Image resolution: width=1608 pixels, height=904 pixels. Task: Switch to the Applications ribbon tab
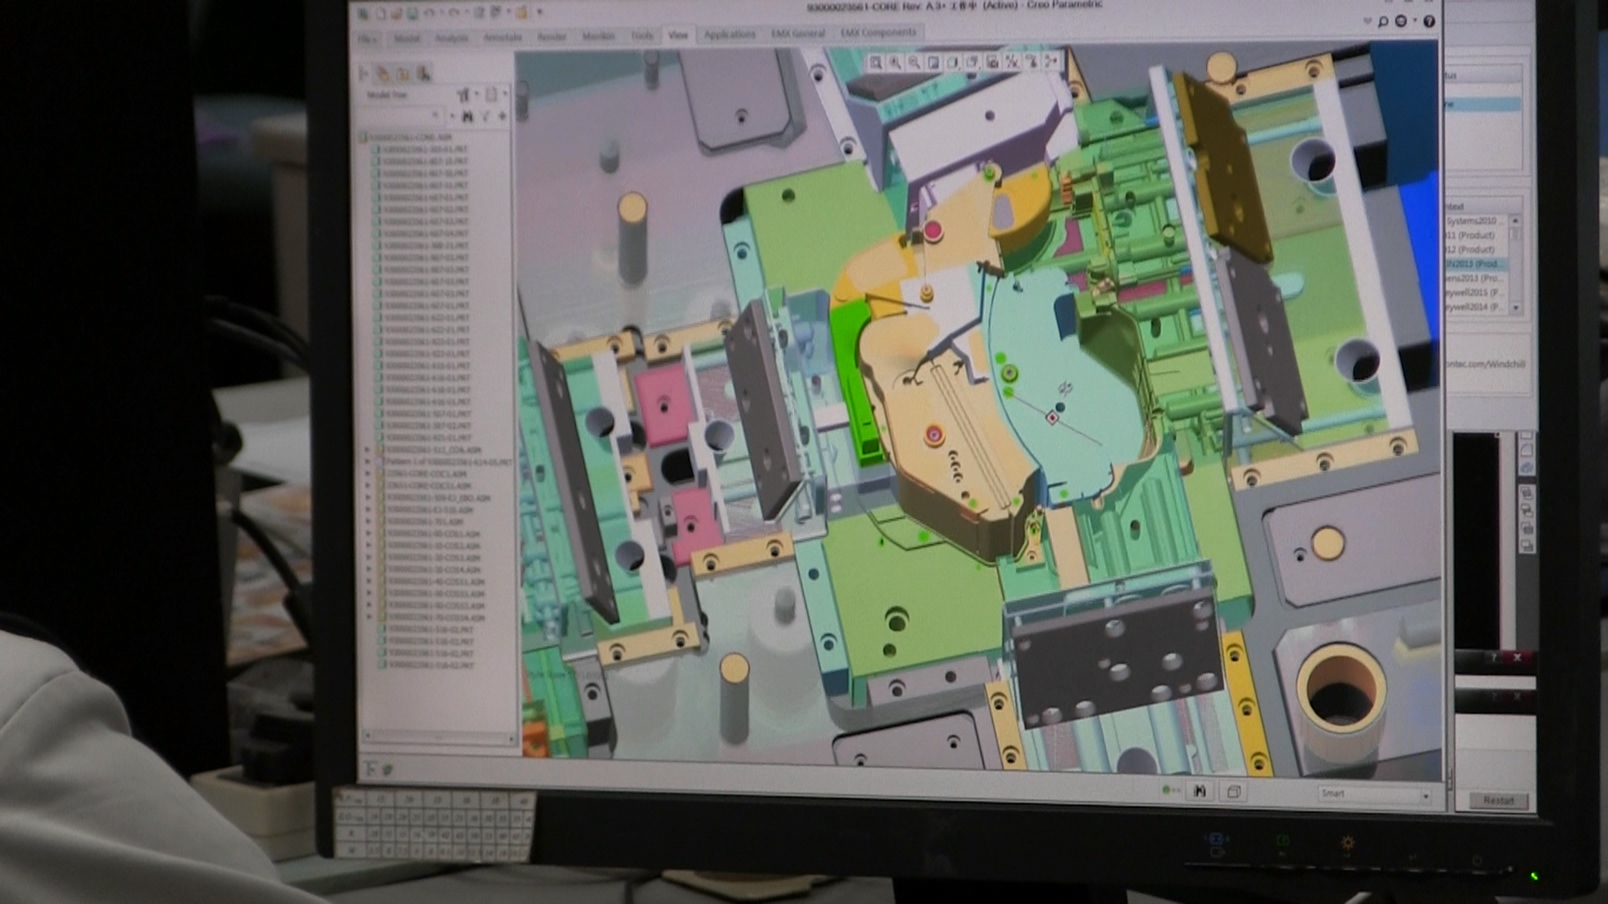click(x=729, y=35)
